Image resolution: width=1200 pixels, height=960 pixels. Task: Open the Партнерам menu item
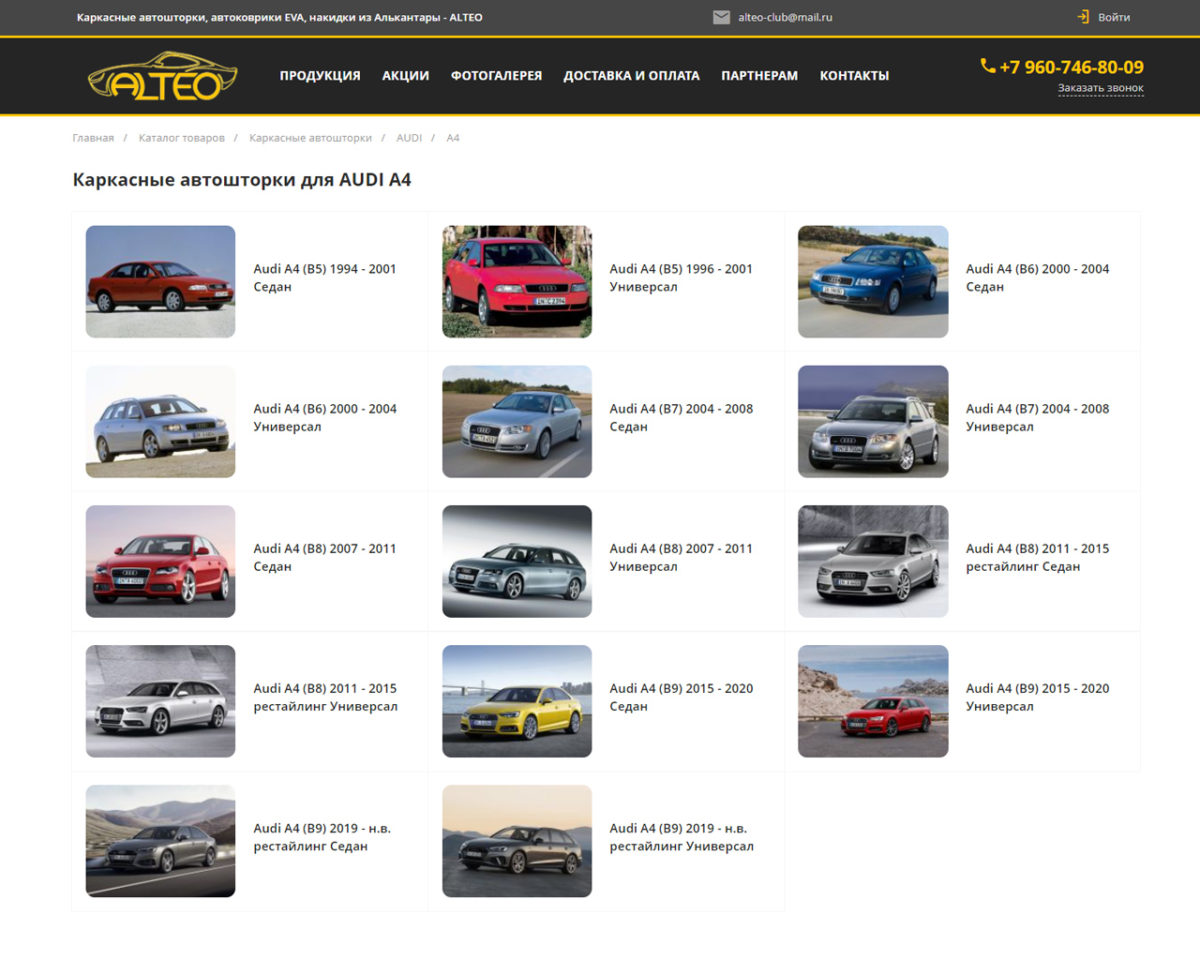(x=759, y=76)
